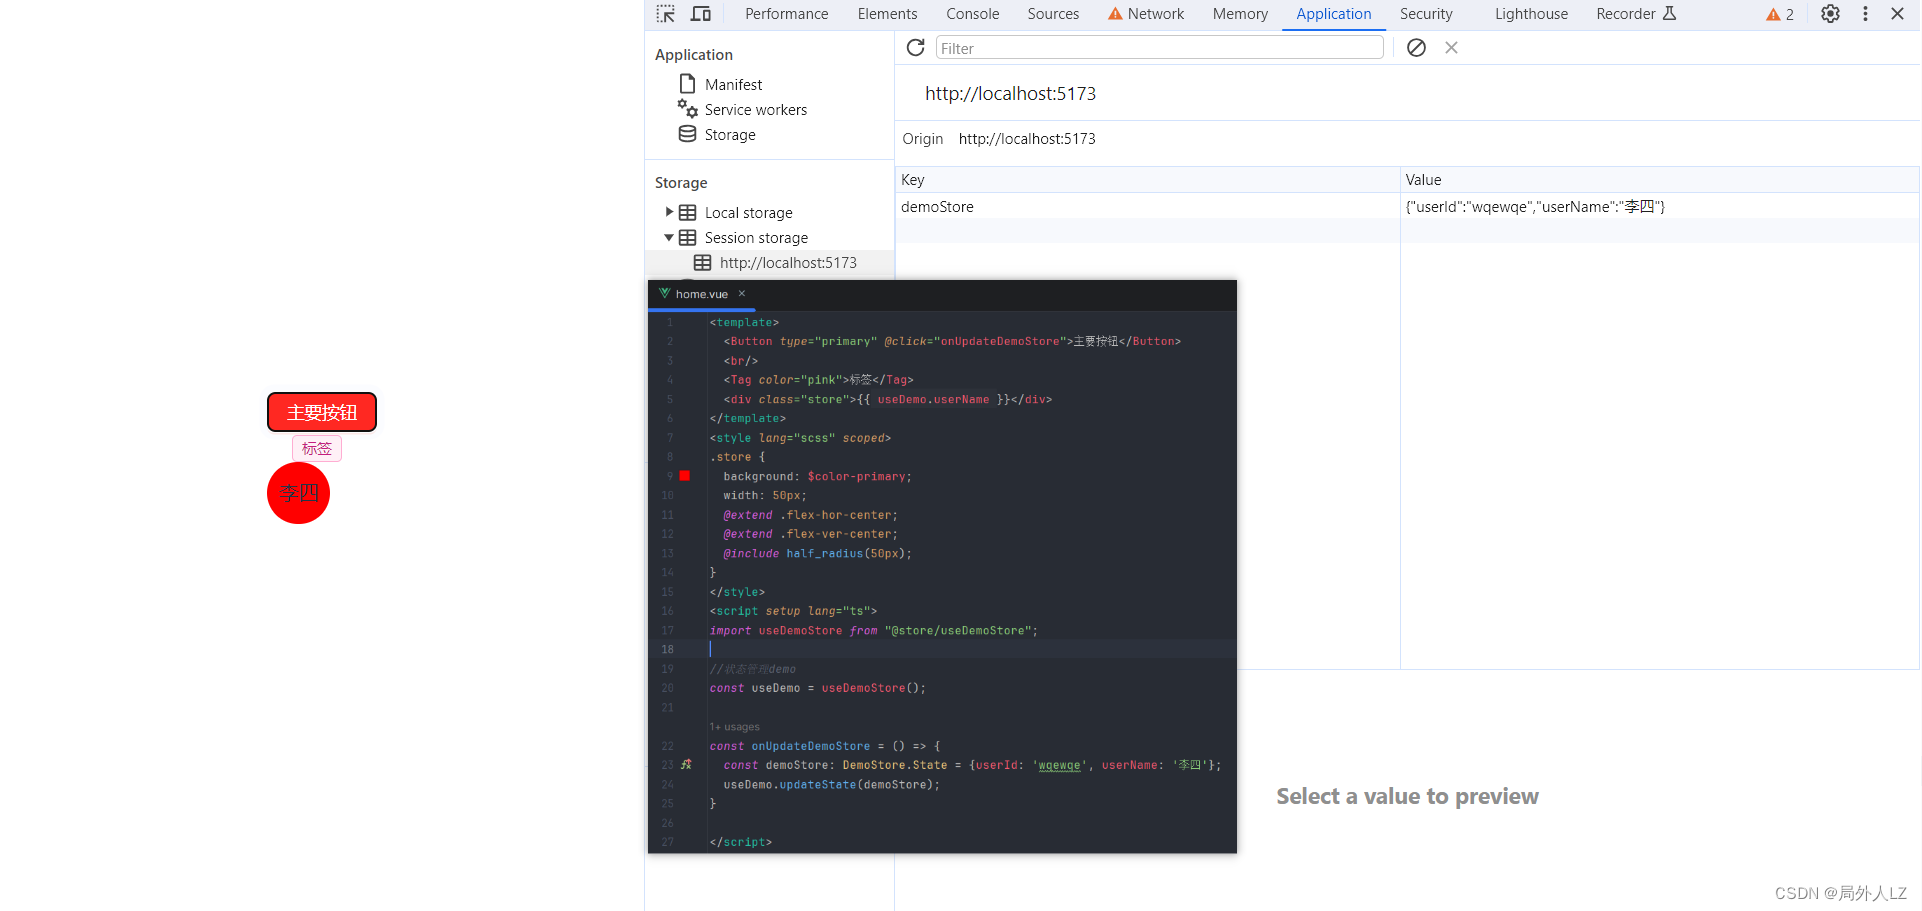Click the Filter input field
The width and height of the screenshot is (1922, 911).
click(x=1159, y=48)
